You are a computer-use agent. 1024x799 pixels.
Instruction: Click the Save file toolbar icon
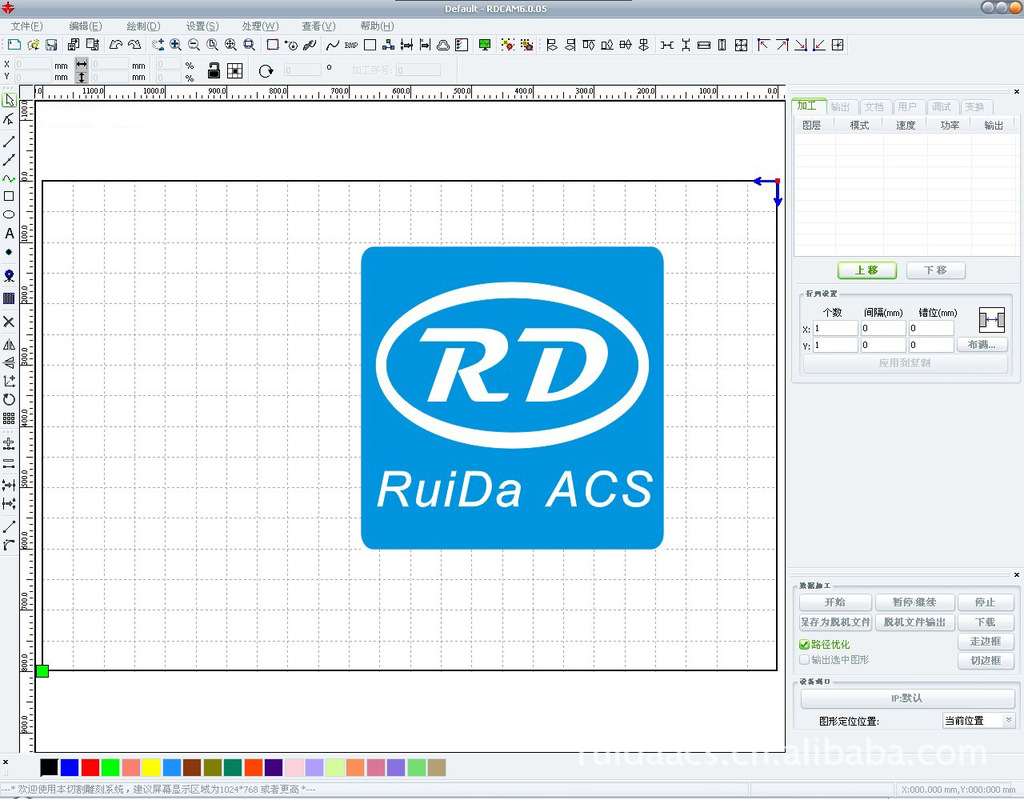coord(51,45)
